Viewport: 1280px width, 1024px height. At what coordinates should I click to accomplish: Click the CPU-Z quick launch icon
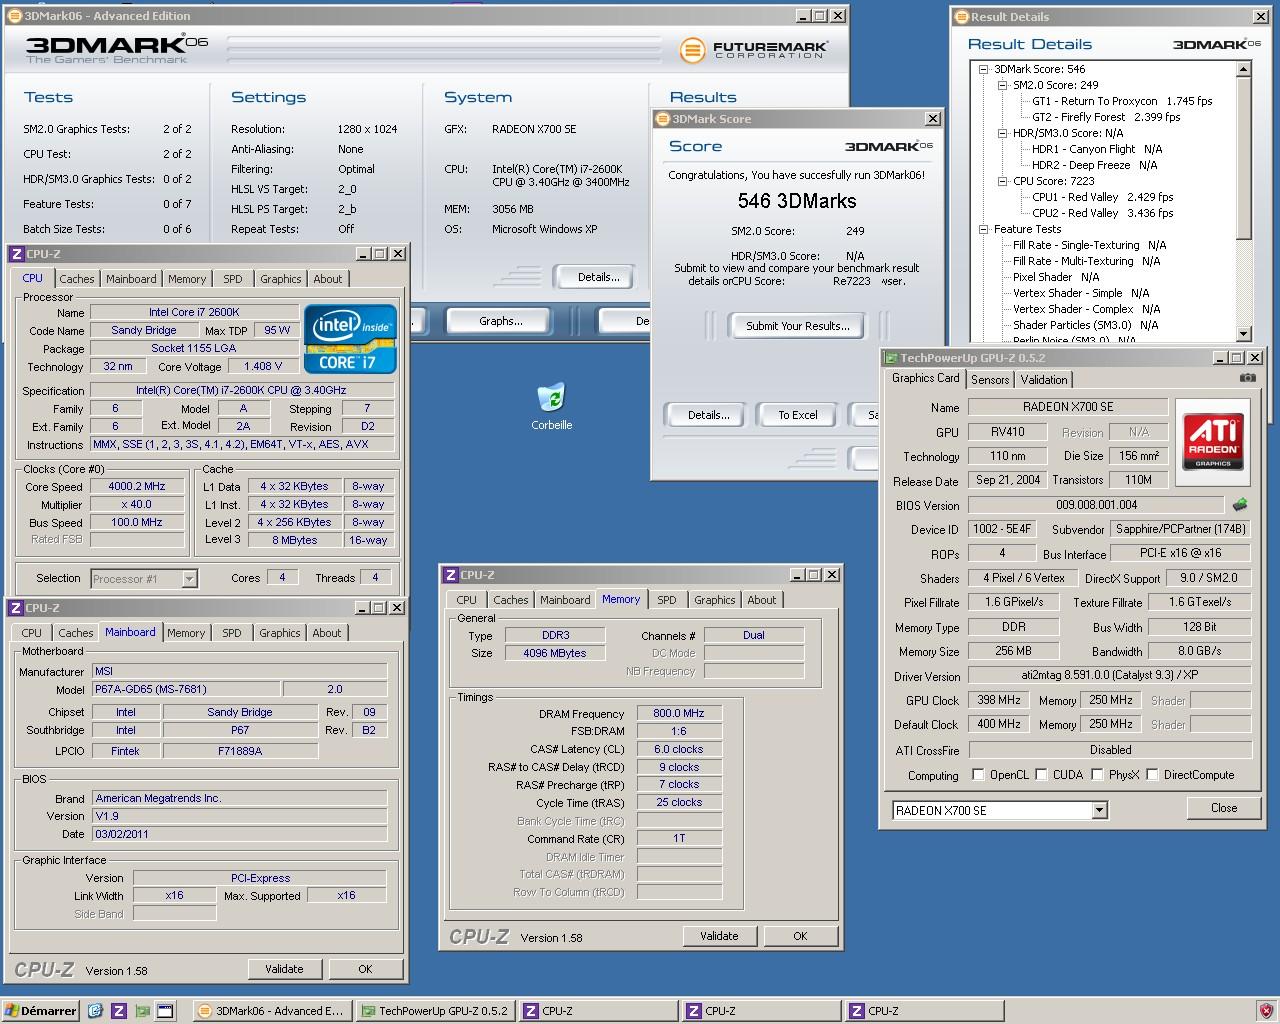[x=118, y=1011]
